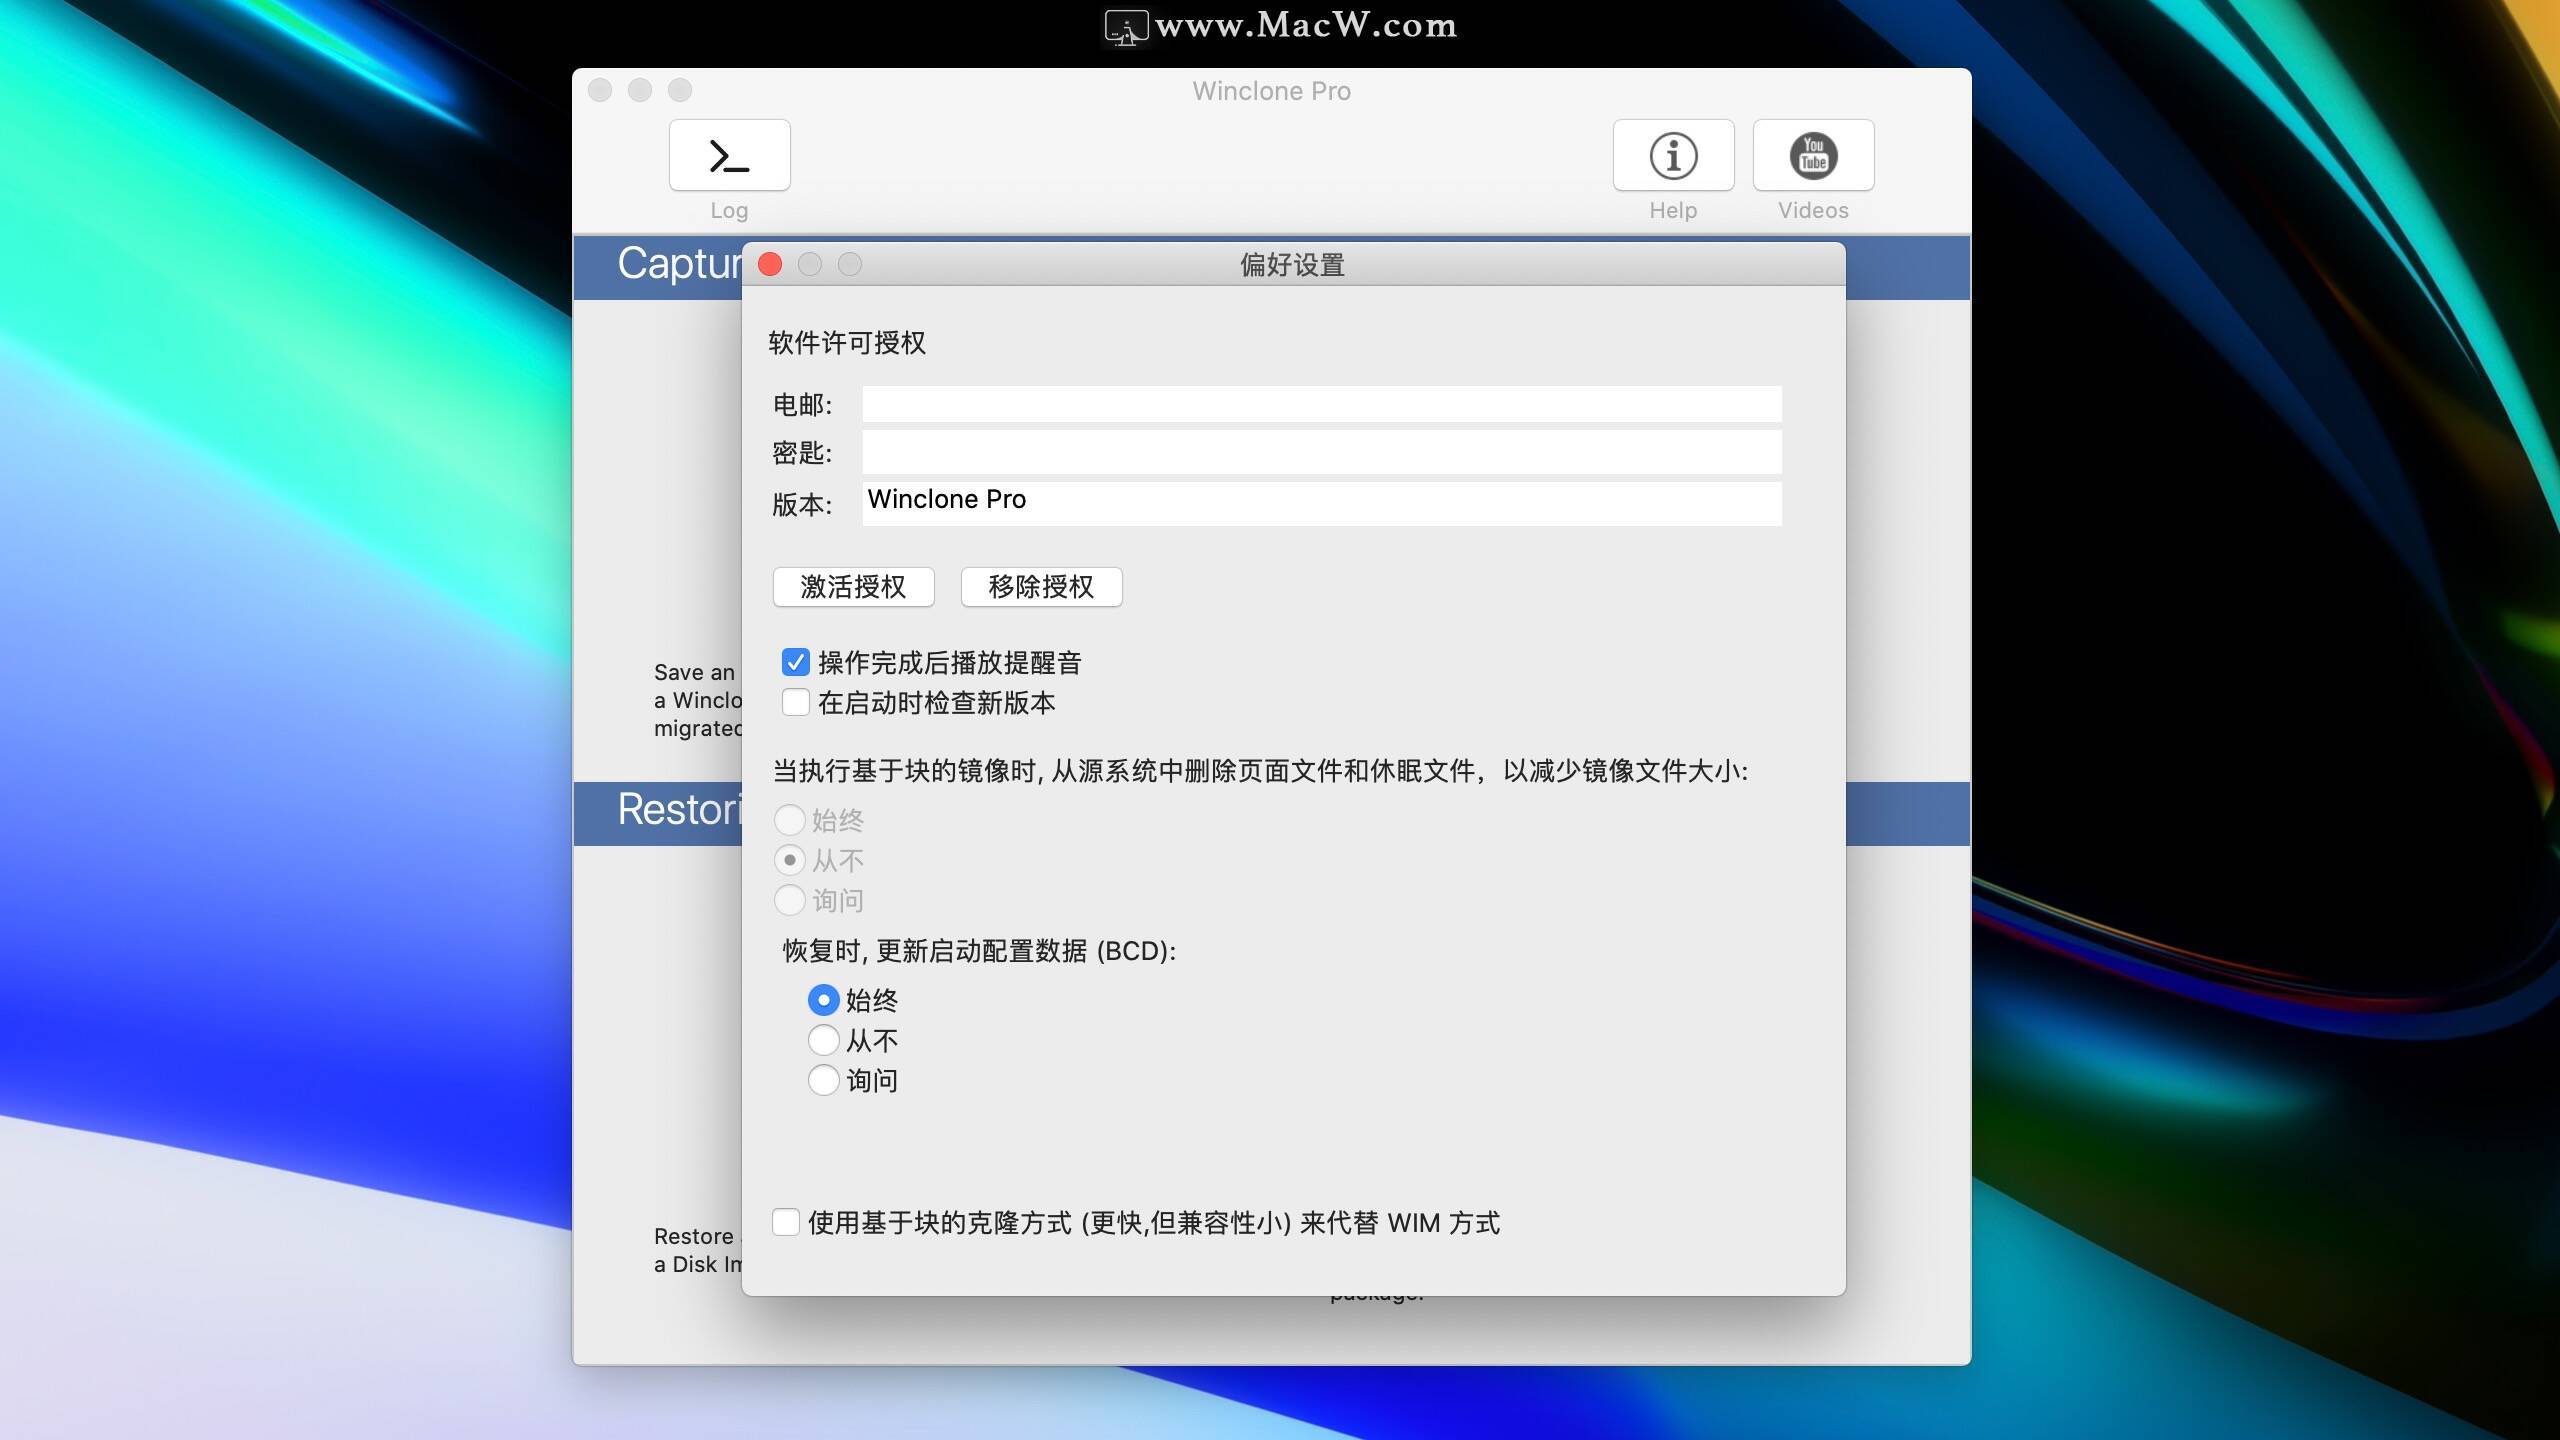Open the Help info icon
Viewport: 2560px width, 1440px height.
[x=1673, y=155]
